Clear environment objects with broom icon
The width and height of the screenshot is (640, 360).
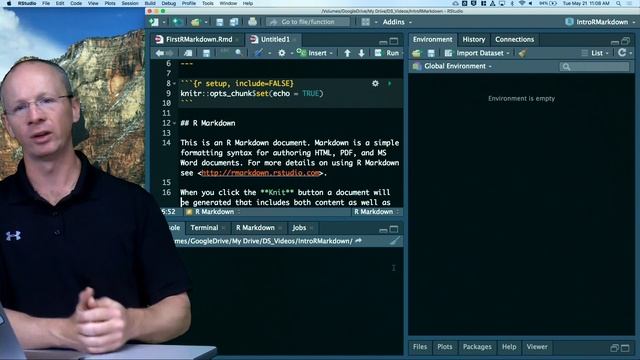coord(522,53)
